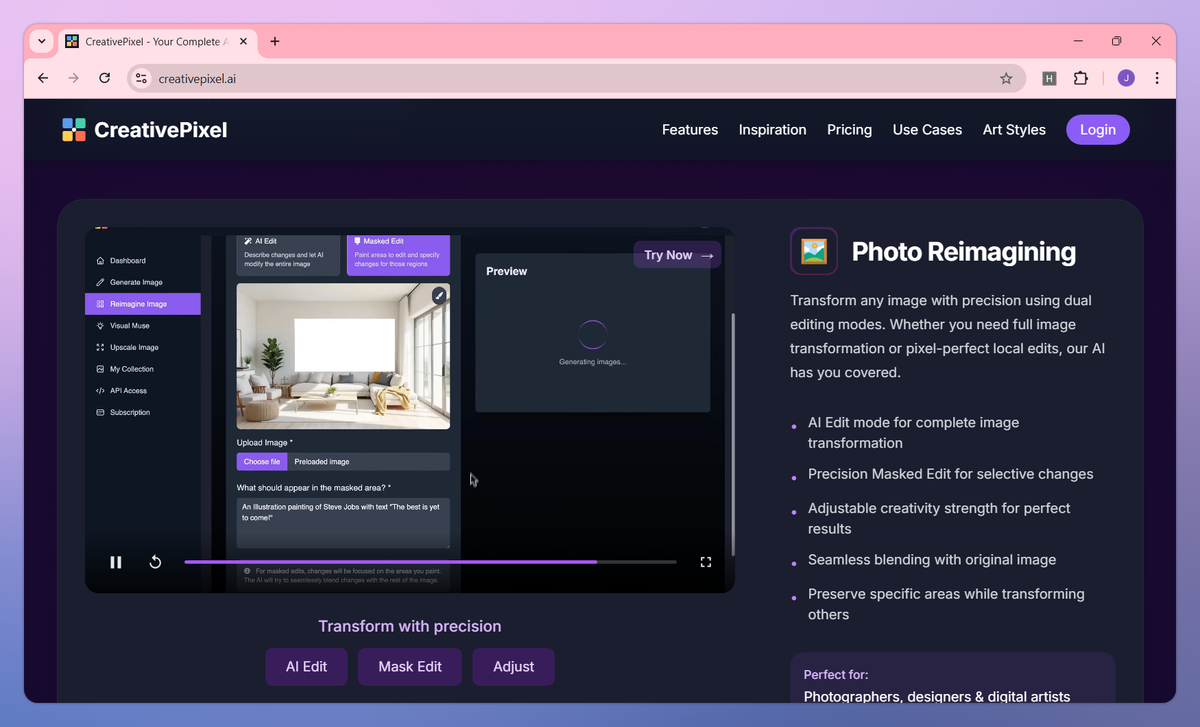Switch to the Masked Edit mode card
This screenshot has width=1200, height=727.
[x=400, y=254]
